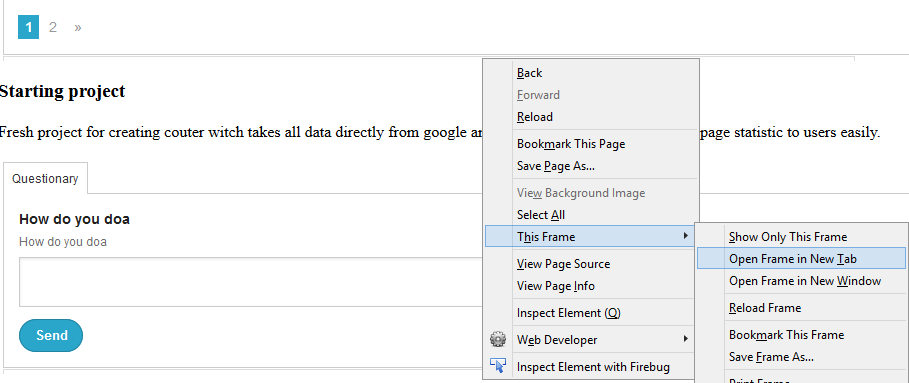Screen dimensions: 909x383
Task: Go to pagination page 2
Action: [x=53, y=27]
